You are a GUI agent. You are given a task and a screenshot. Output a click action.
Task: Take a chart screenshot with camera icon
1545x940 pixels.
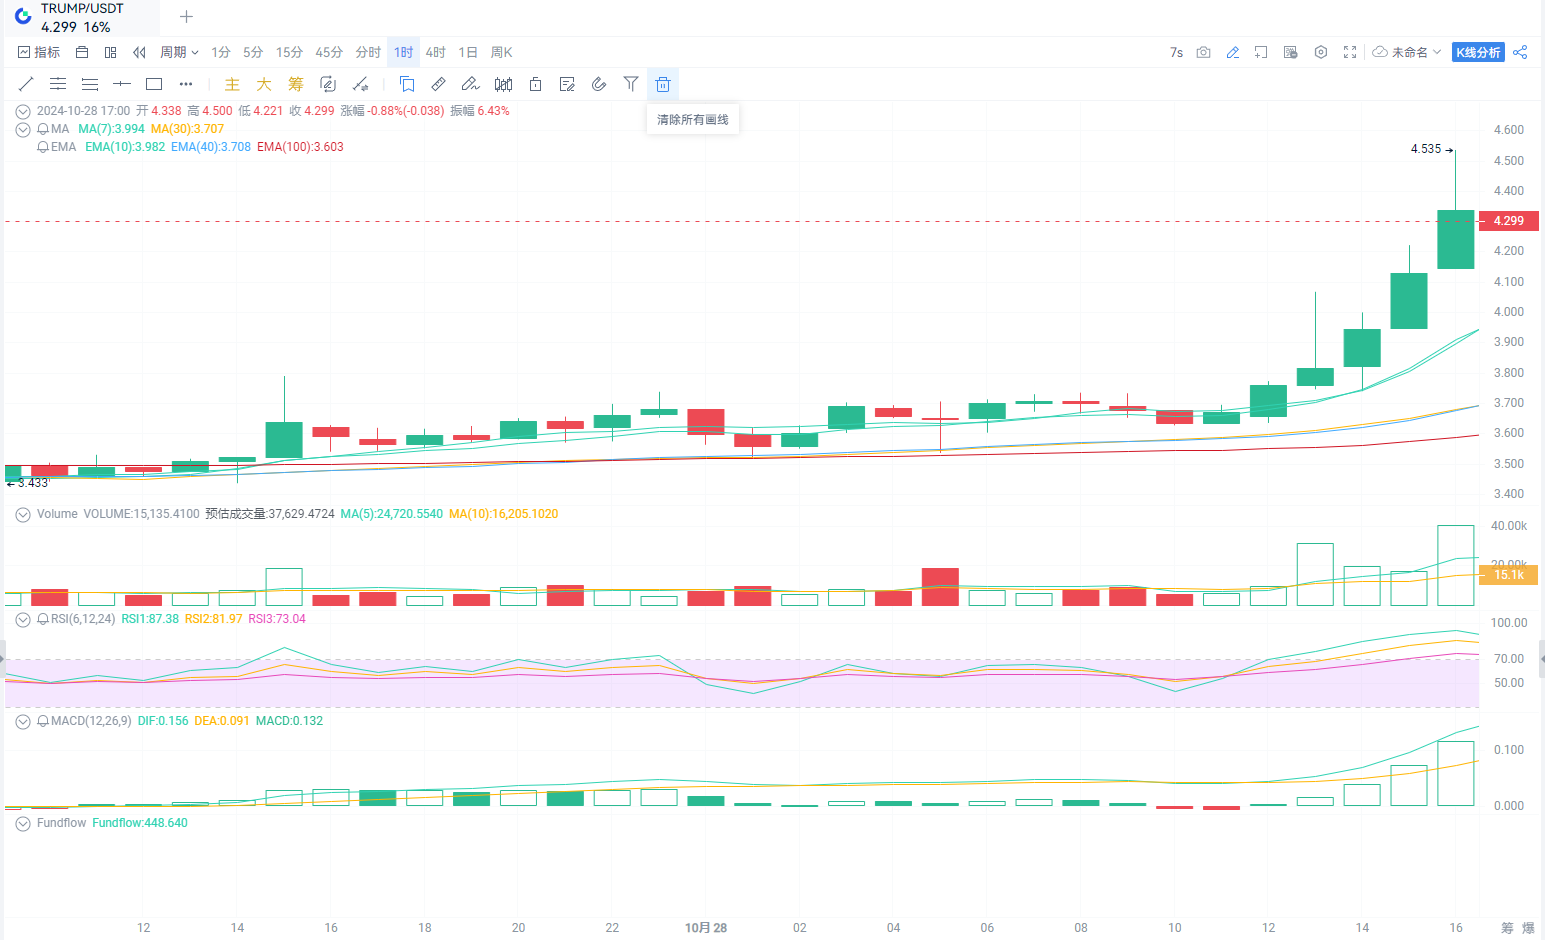[1204, 52]
